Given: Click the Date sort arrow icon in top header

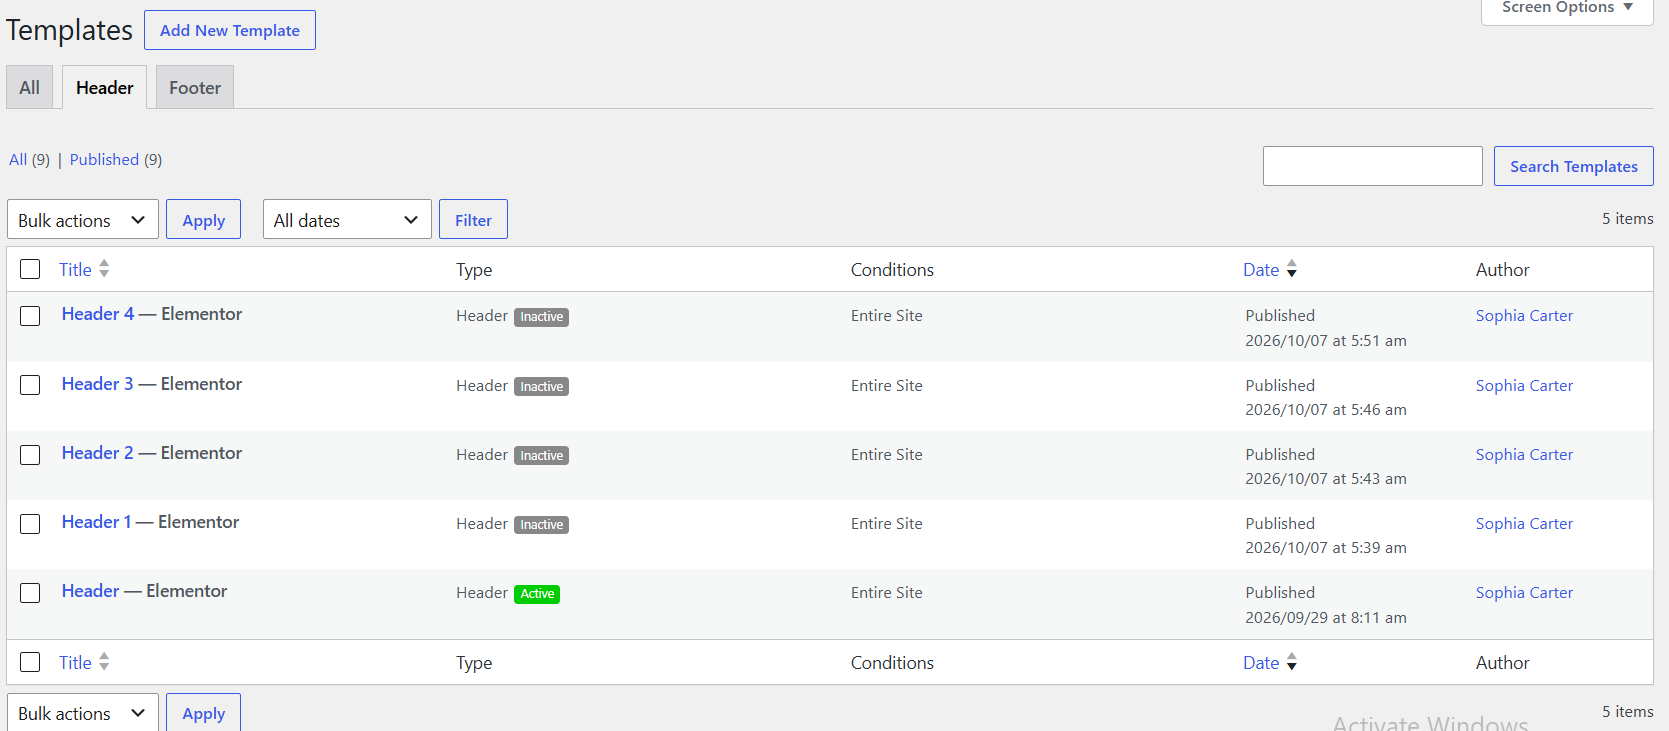Looking at the screenshot, I should (x=1292, y=269).
